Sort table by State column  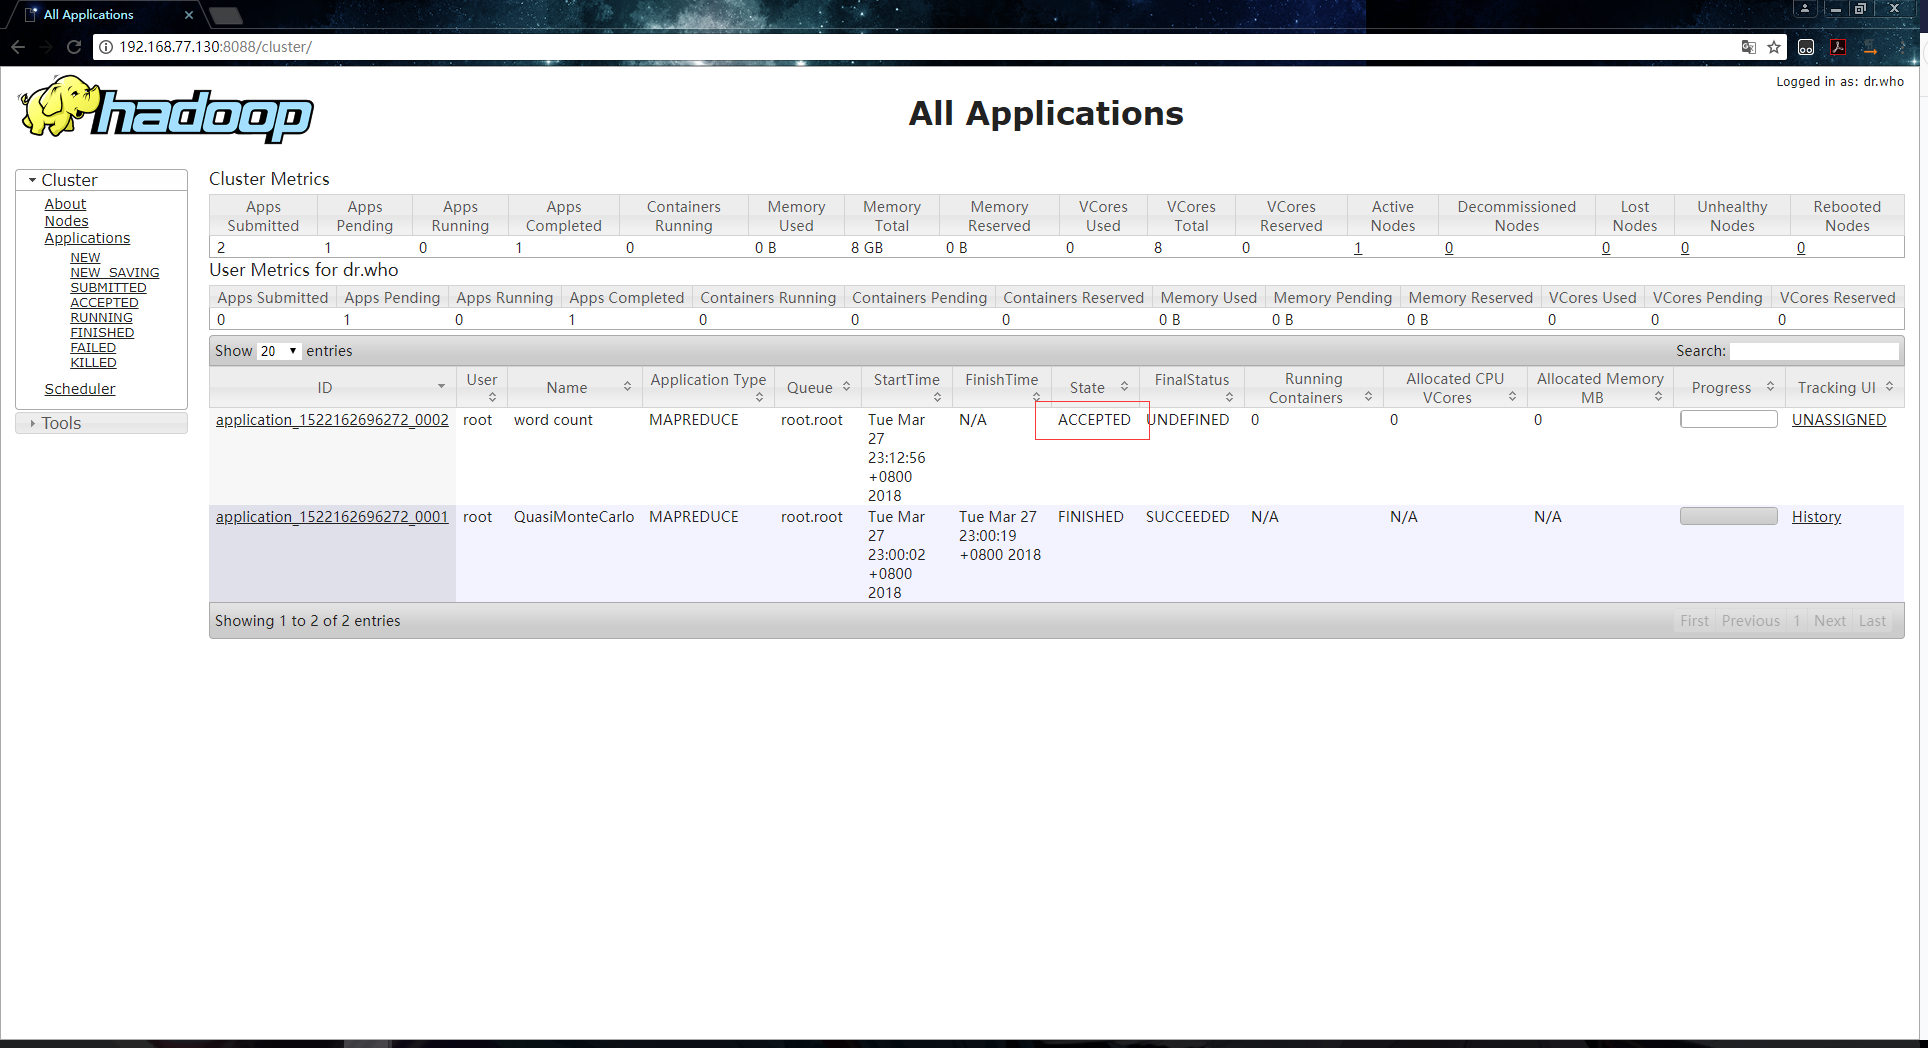[x=1095, y=387]
